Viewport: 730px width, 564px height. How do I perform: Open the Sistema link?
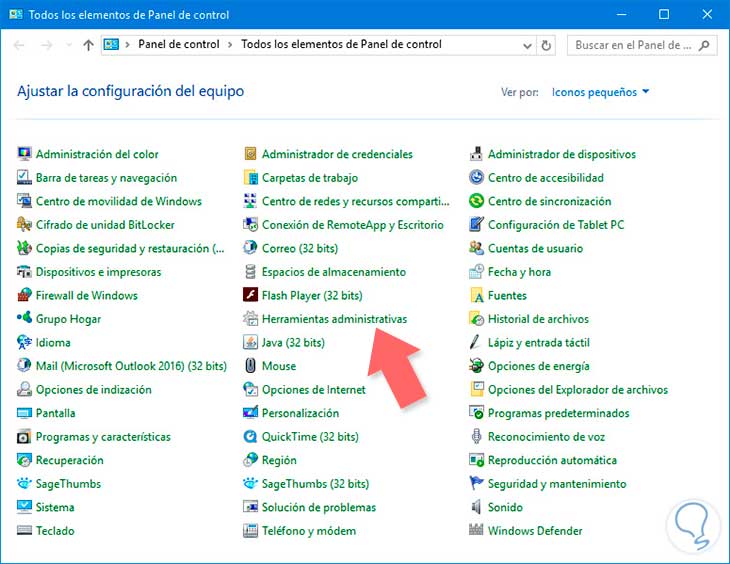tap(55, 507)
